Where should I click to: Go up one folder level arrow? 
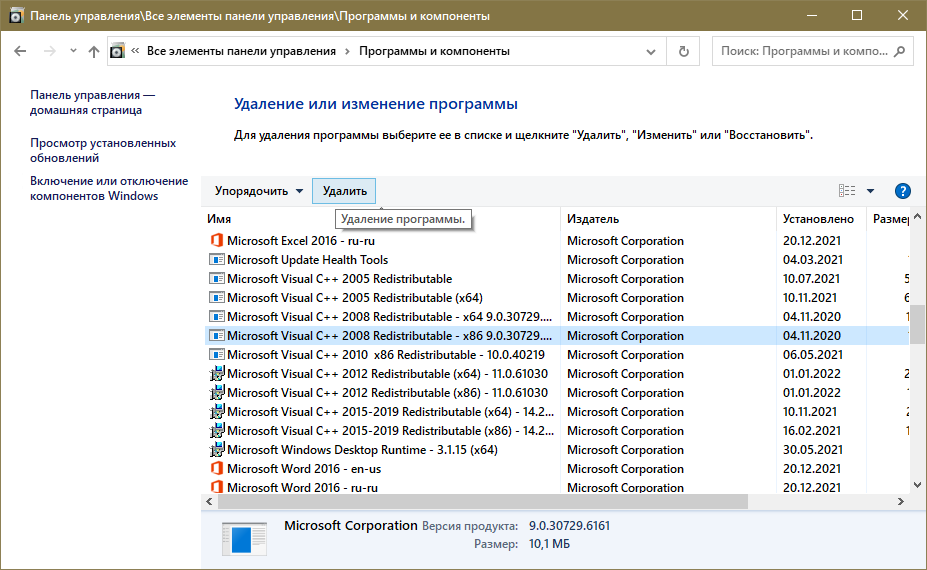(x=94, y=51)
